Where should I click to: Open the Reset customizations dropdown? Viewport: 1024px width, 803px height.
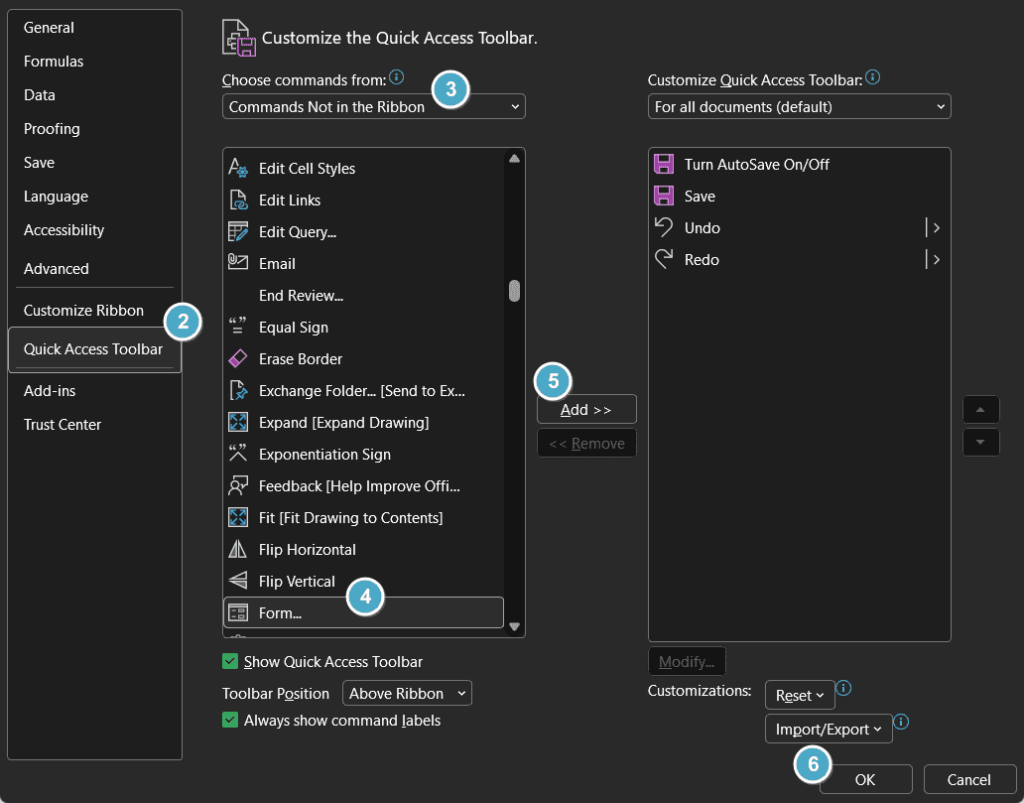[x=800, y=695]
